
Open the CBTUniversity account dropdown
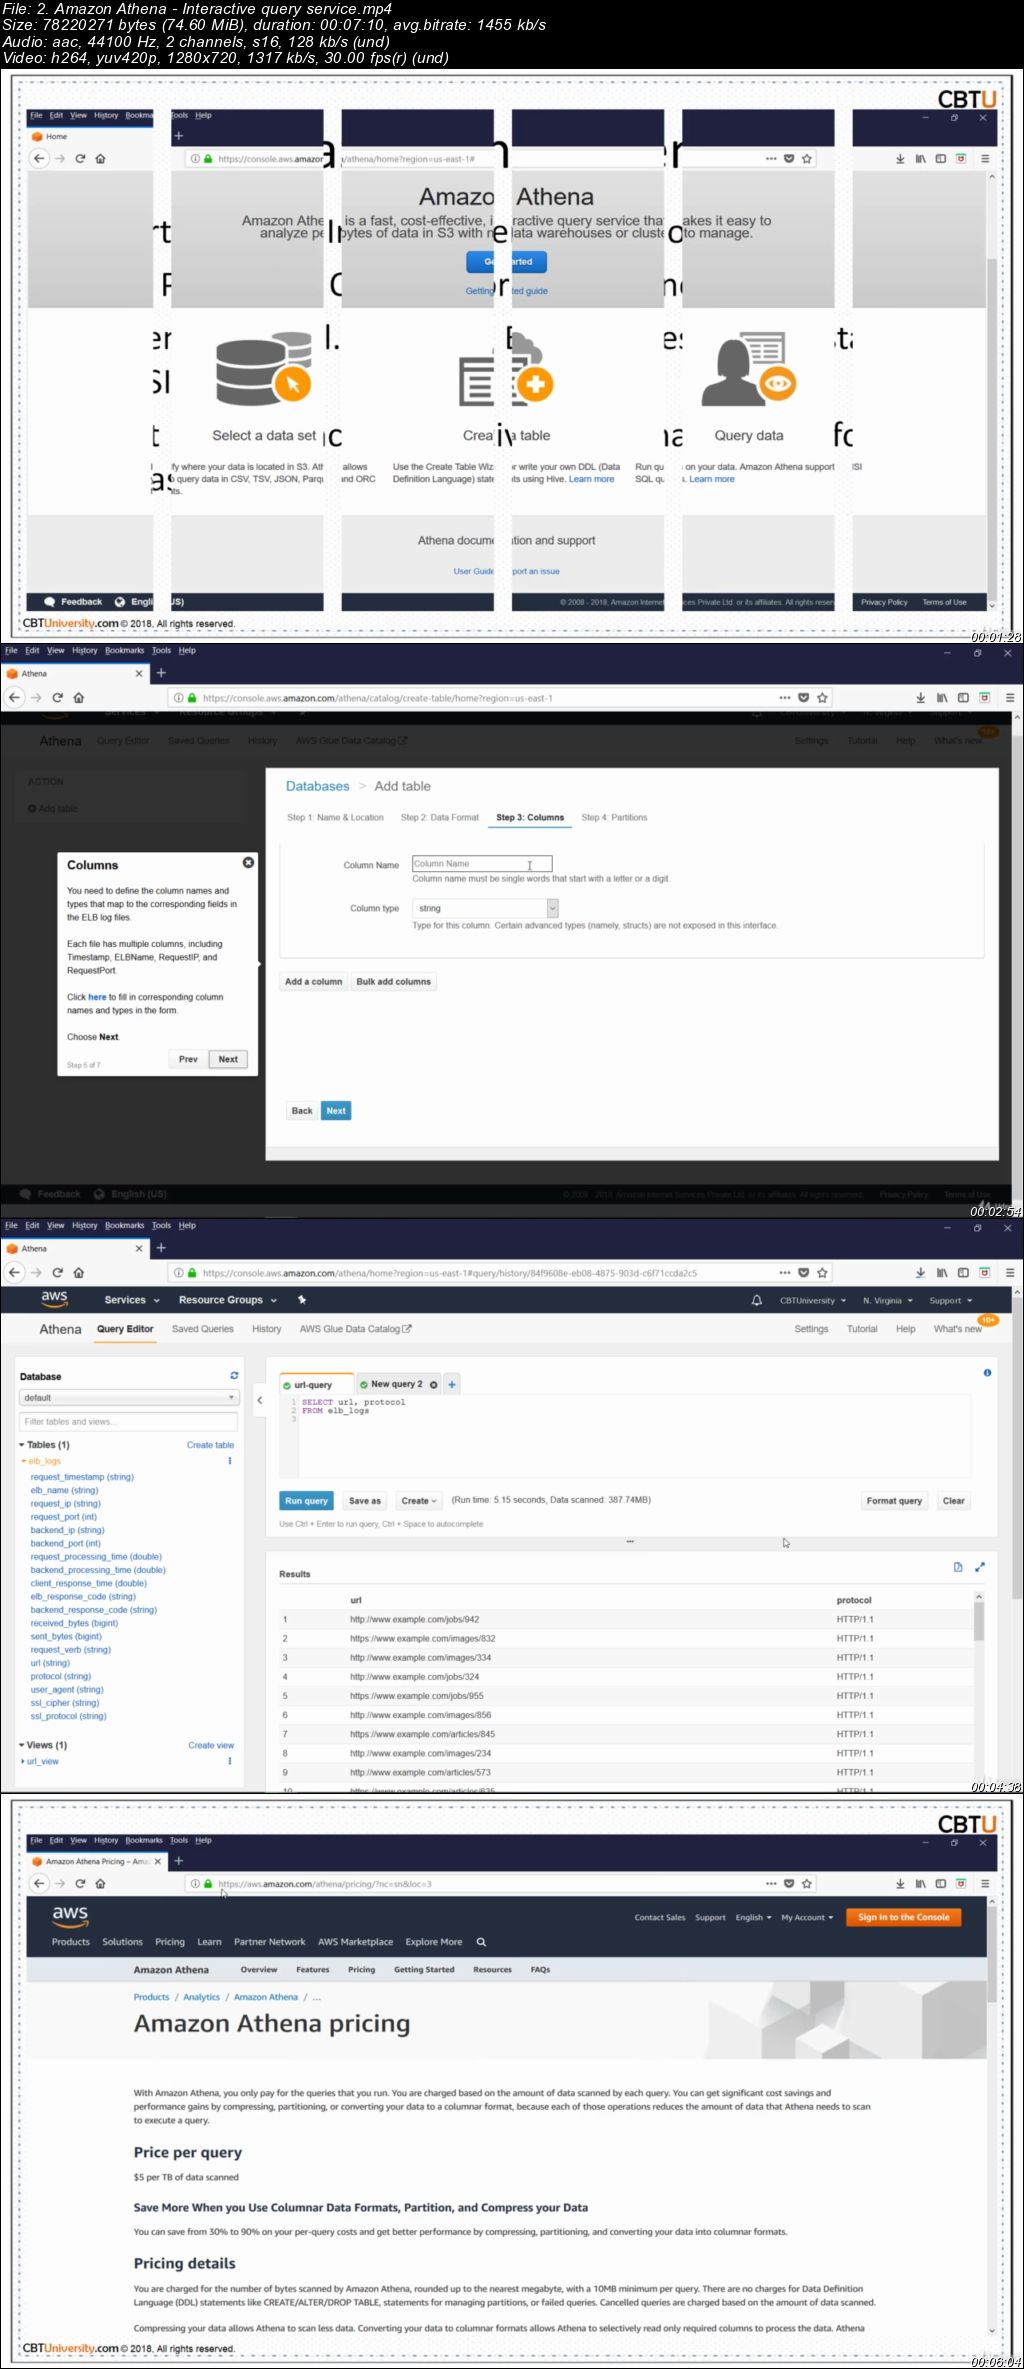click(813, 1301)
